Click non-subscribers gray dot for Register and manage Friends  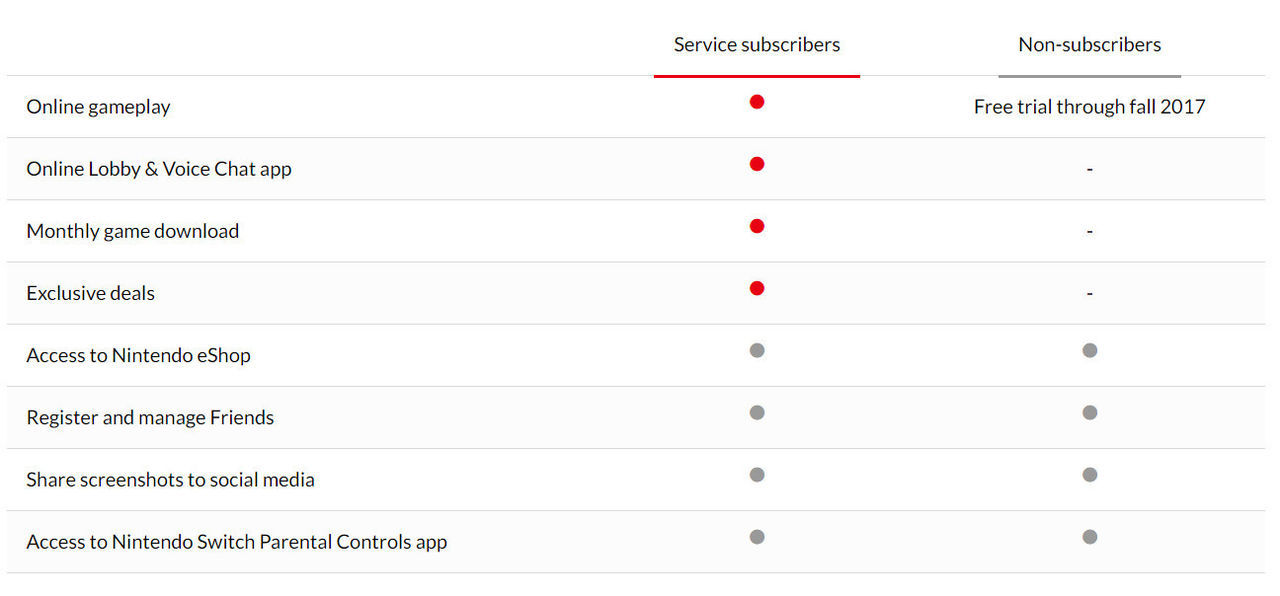coord(1090,412)
